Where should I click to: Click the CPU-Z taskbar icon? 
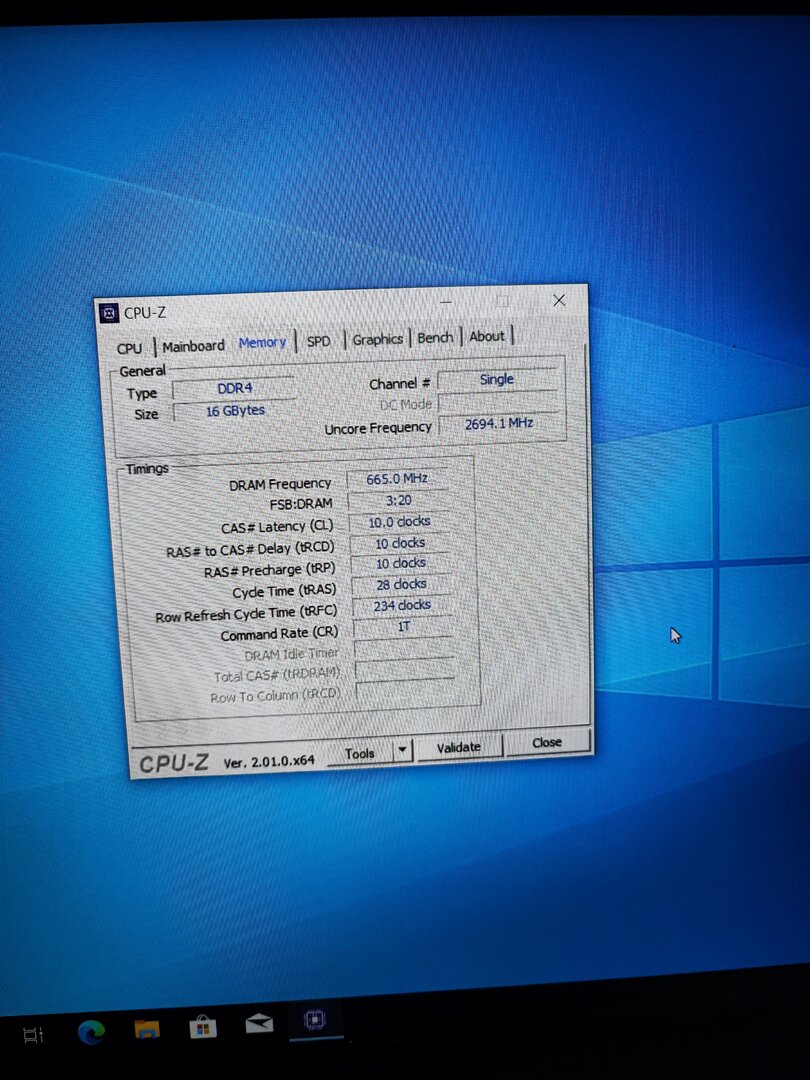[315, 1019]
